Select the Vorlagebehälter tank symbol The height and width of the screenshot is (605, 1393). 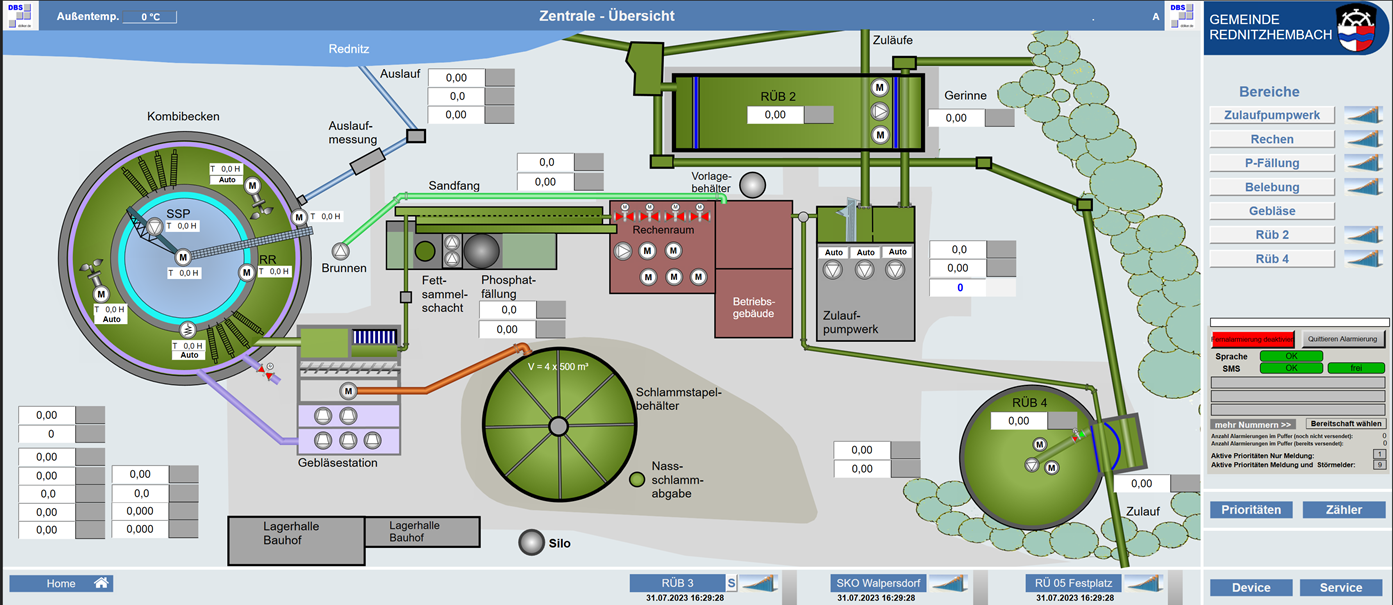click(x=751, y=184)
